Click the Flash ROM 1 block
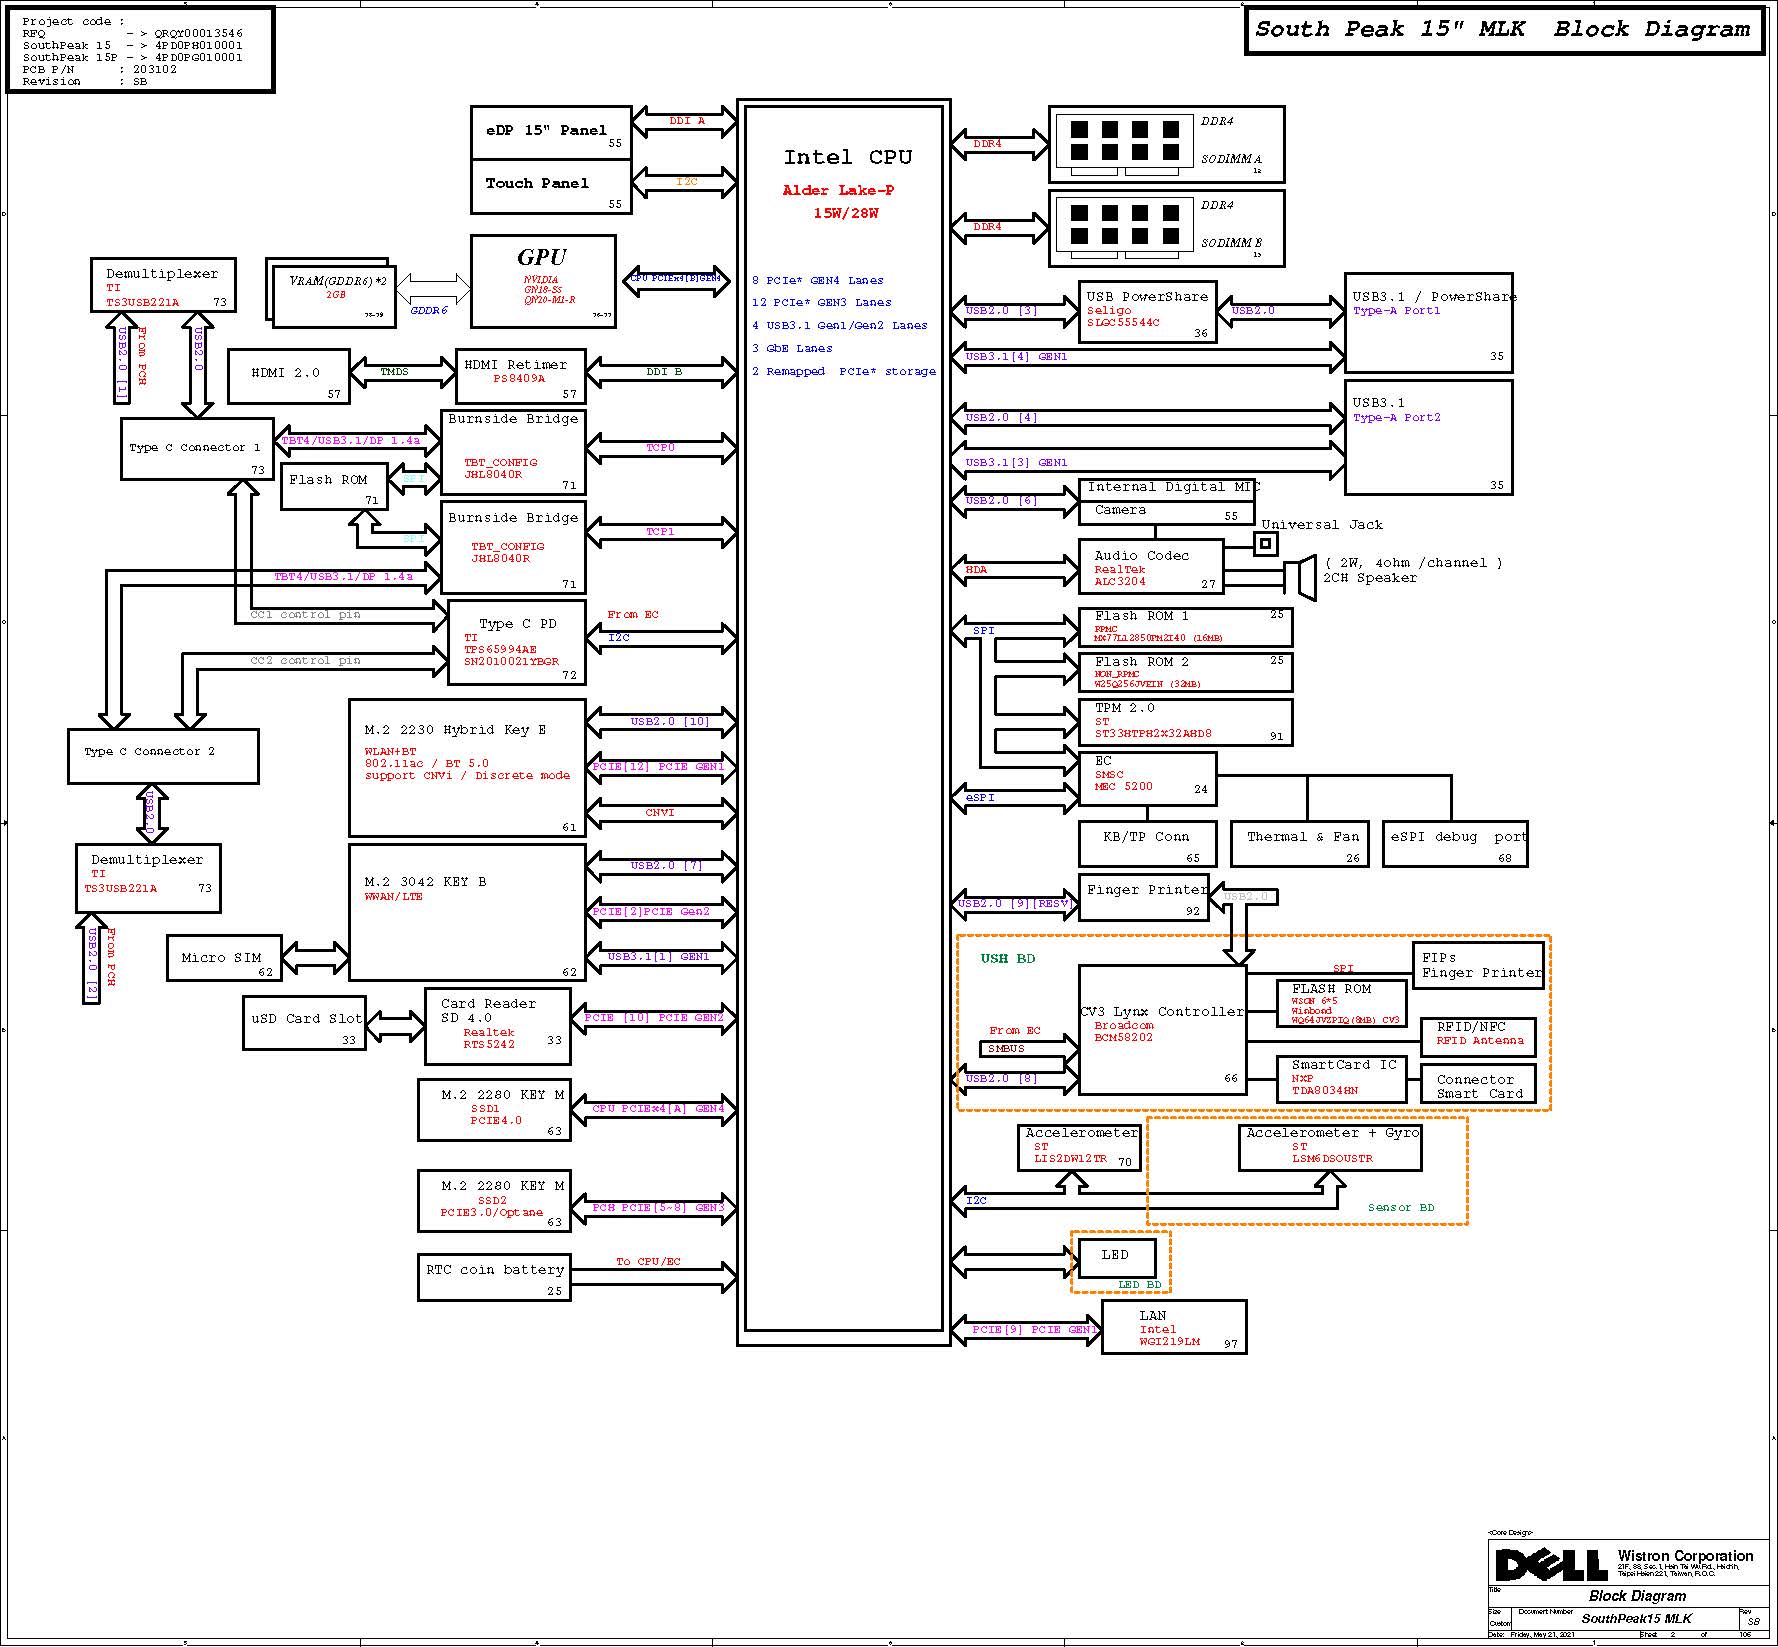Image resolution: width=1778 pixels, height=1647 pixels. [1186, 627]
